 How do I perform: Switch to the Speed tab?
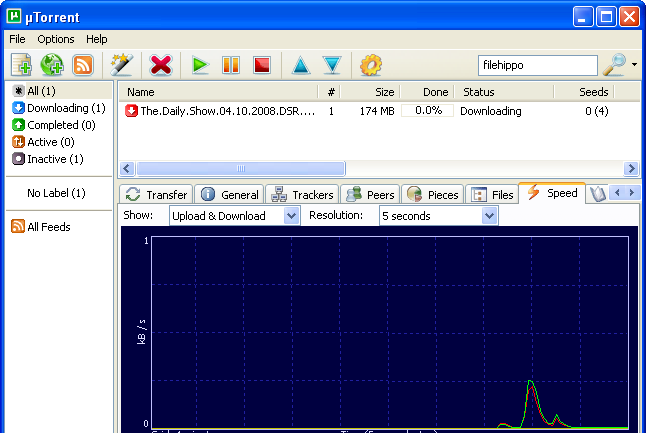click(552, 192)
